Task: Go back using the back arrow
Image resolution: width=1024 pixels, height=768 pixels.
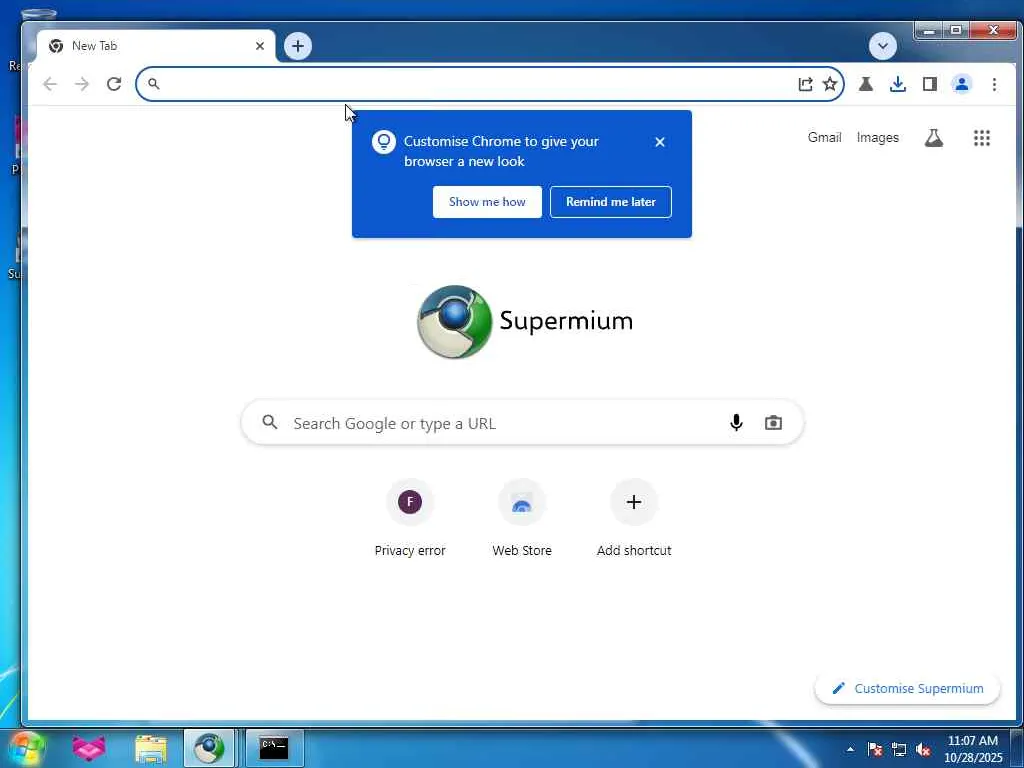Action: point(50,84)
